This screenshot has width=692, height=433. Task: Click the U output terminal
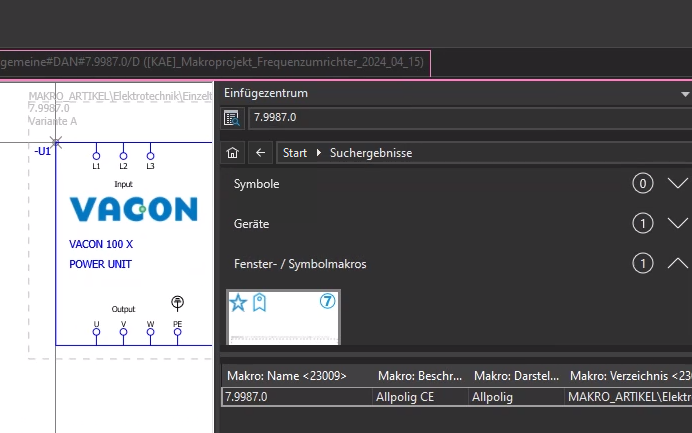[96, 332]
